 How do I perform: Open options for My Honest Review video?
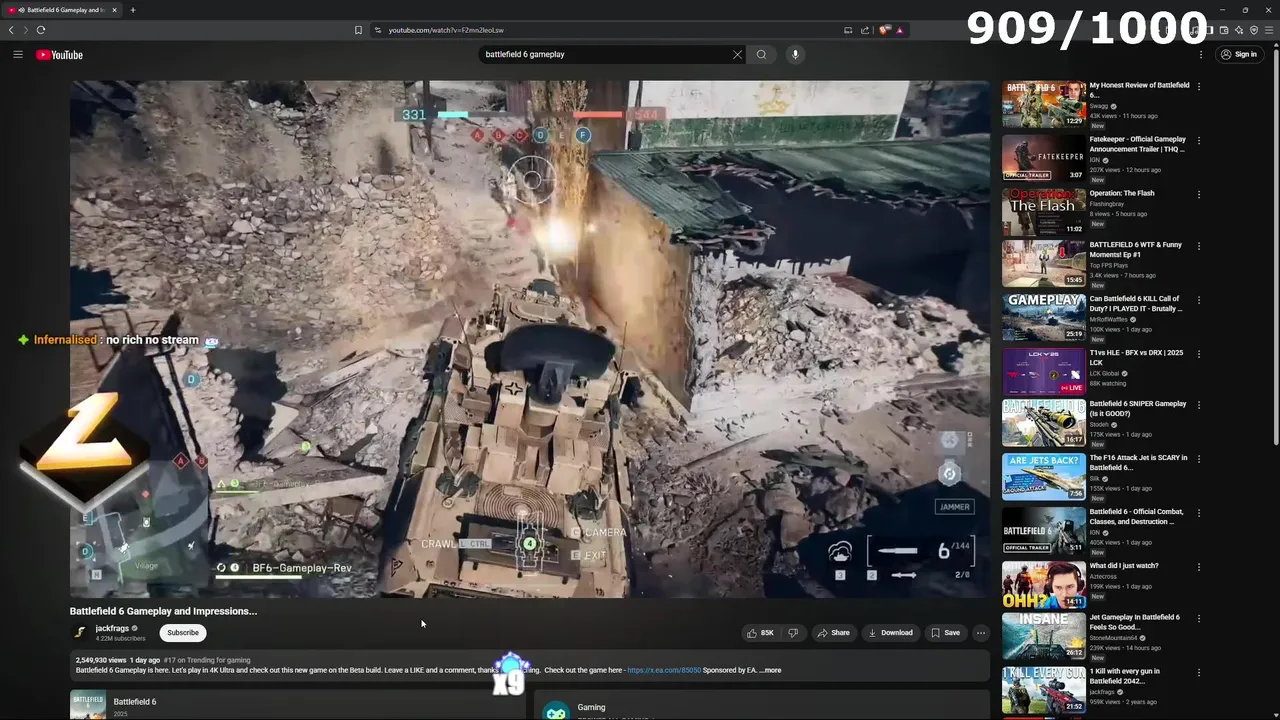1199,86
